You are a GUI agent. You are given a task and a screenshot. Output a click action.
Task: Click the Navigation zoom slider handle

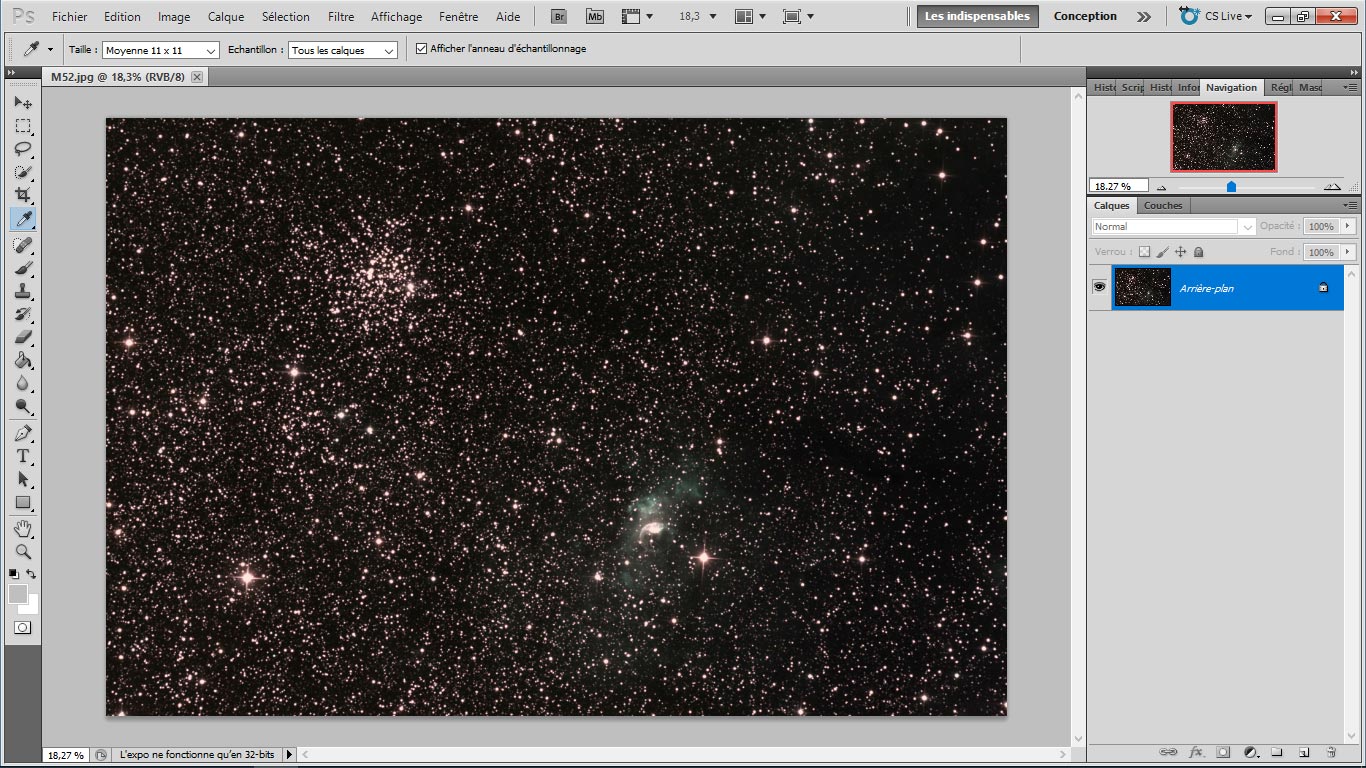point(1231,187)
